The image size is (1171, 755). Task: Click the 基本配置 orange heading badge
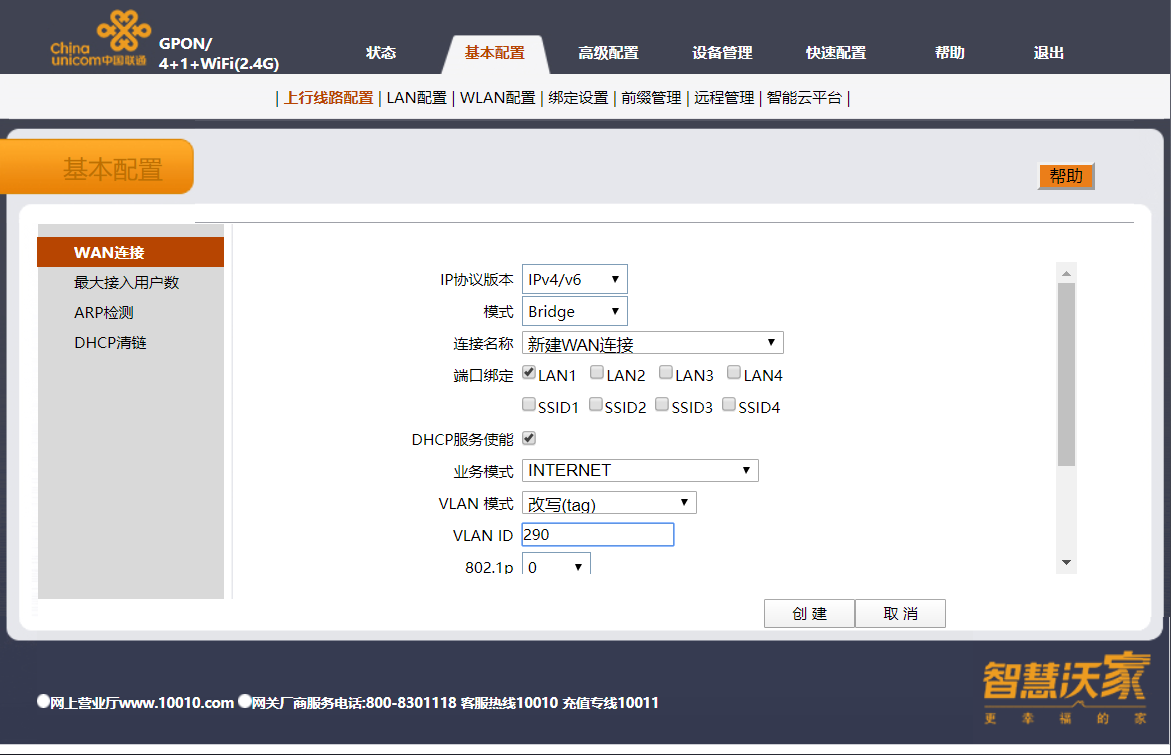(x=97, y=167)
